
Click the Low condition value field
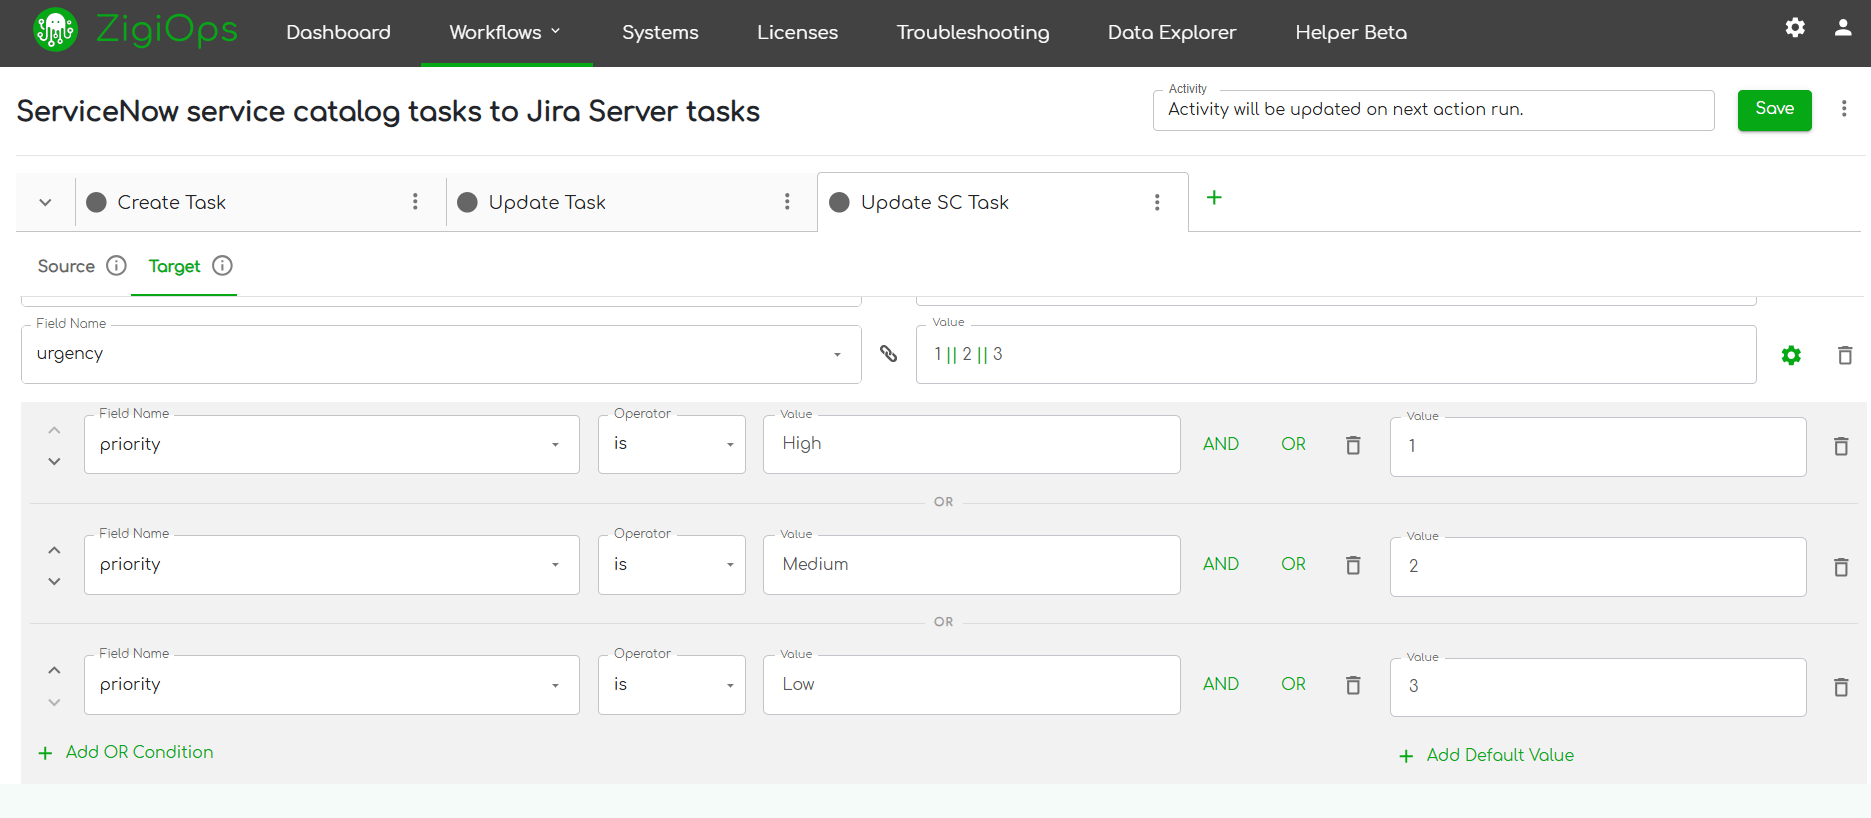pyautogui.click(x=972, y=685)
